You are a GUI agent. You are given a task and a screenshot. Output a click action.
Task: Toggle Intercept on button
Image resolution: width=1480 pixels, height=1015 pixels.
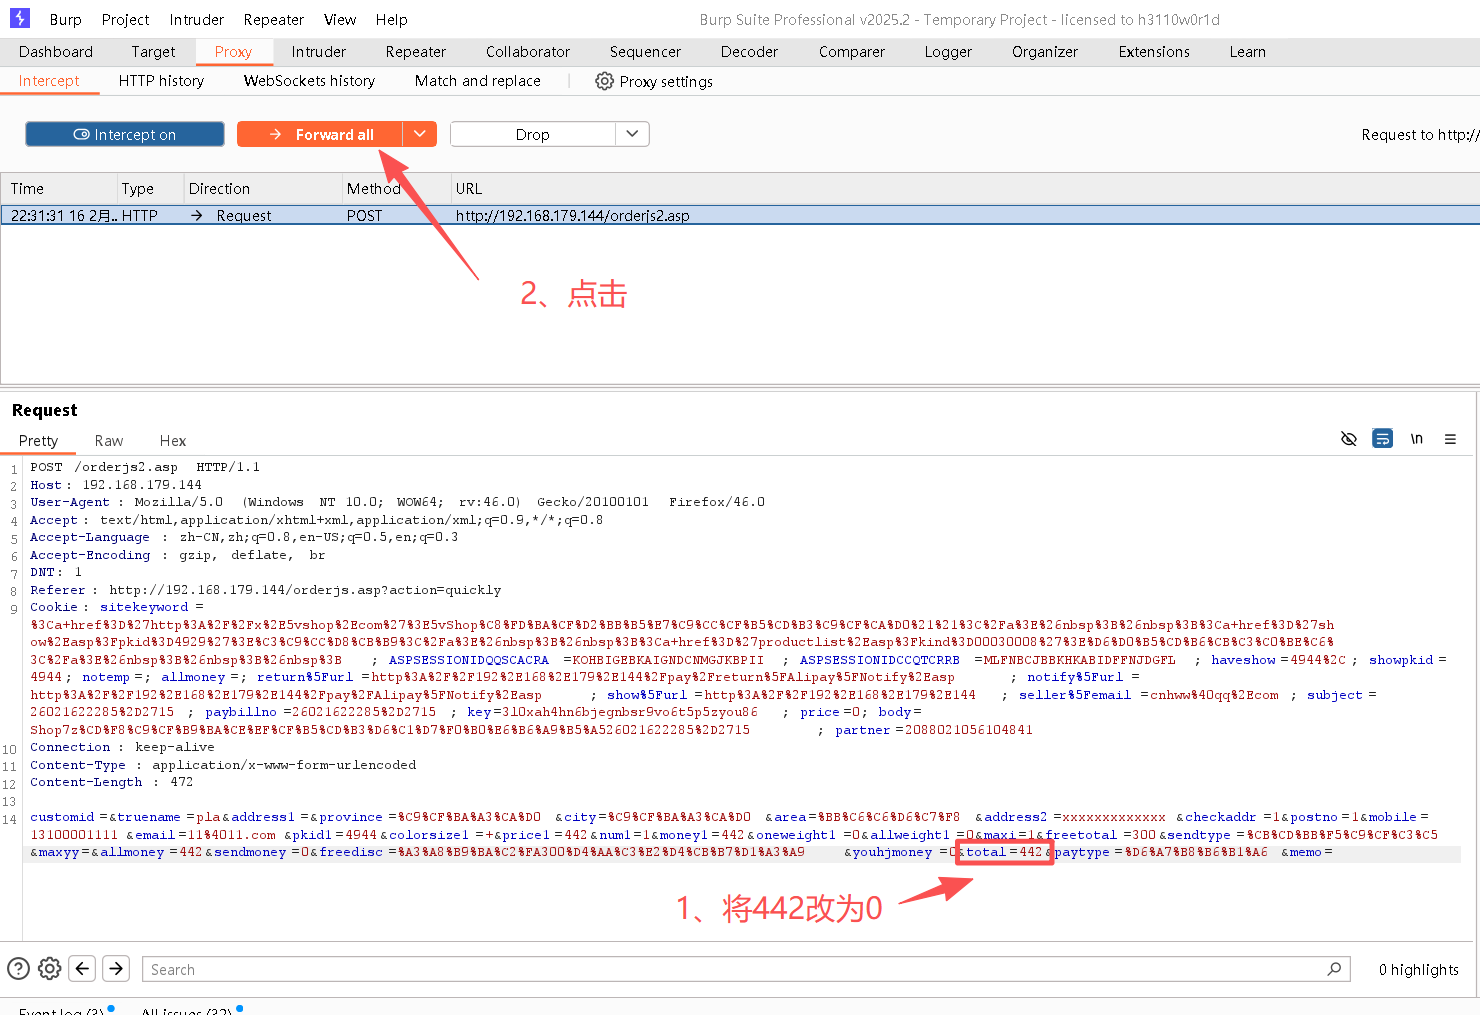click(125, 134)
